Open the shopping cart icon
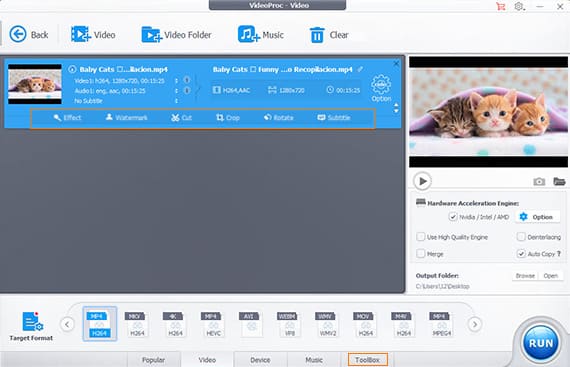570x367 pixels. [501, 7]
